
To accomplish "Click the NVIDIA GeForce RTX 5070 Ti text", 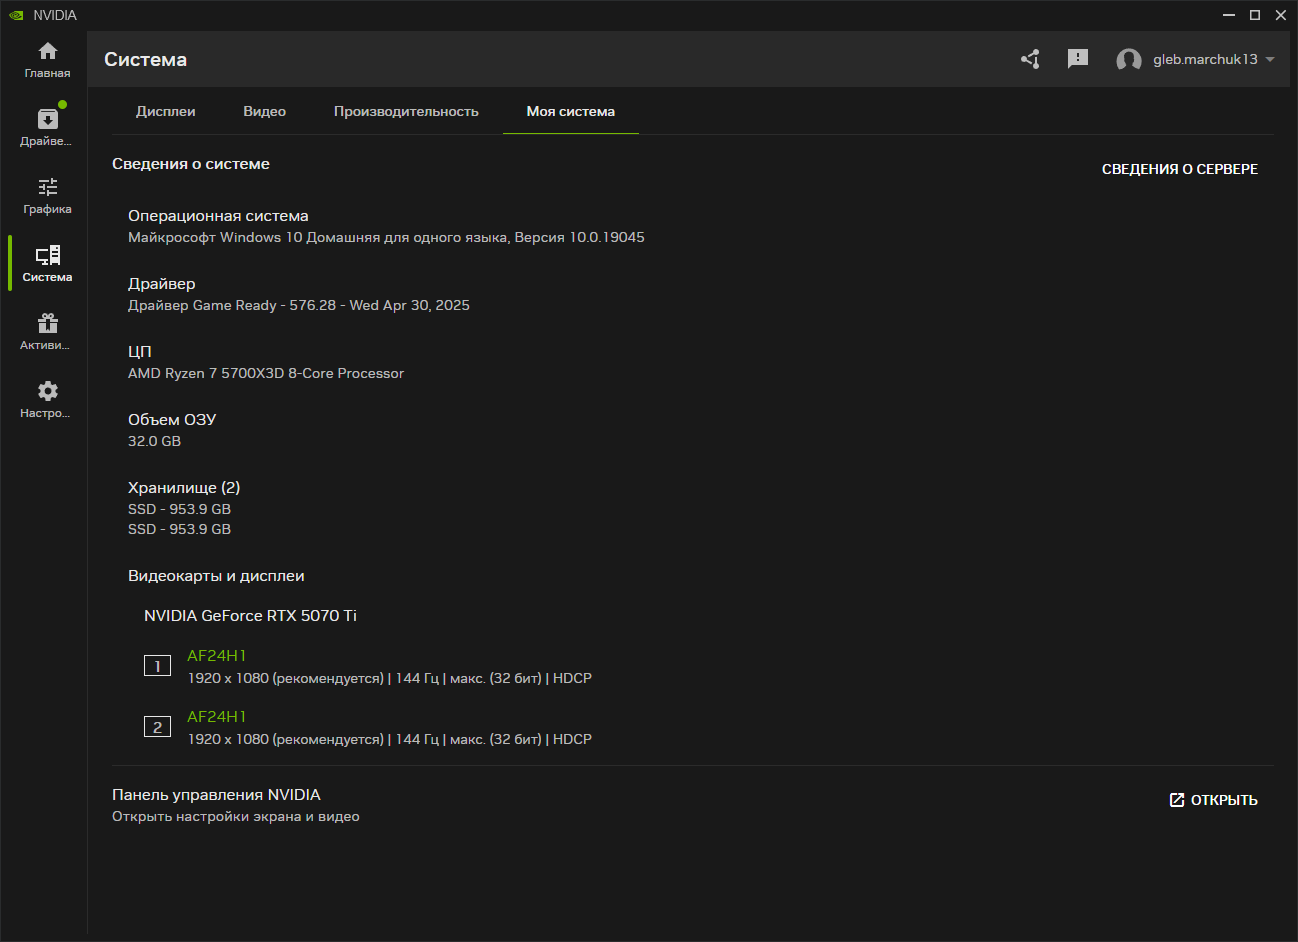I will (x=250, y=616).
